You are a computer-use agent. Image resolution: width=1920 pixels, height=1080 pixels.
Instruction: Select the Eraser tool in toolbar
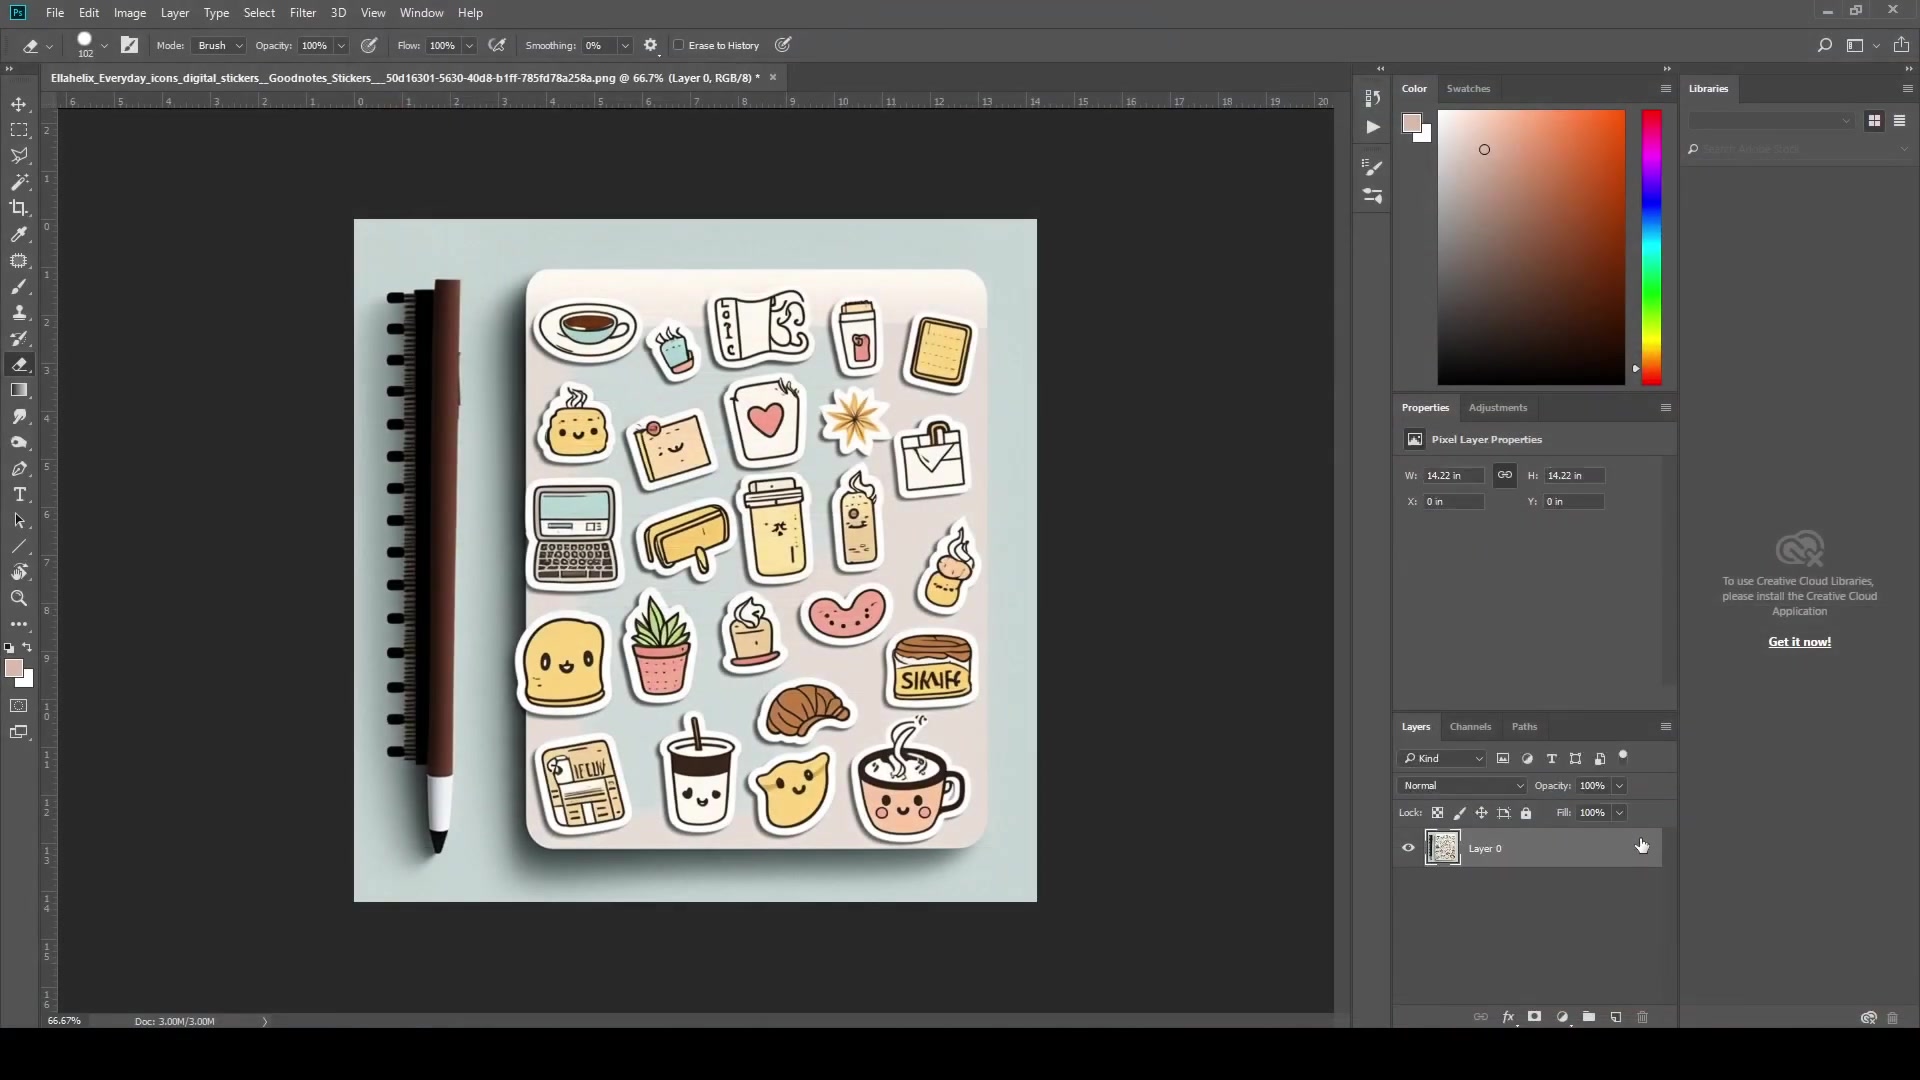pos(19,364)
